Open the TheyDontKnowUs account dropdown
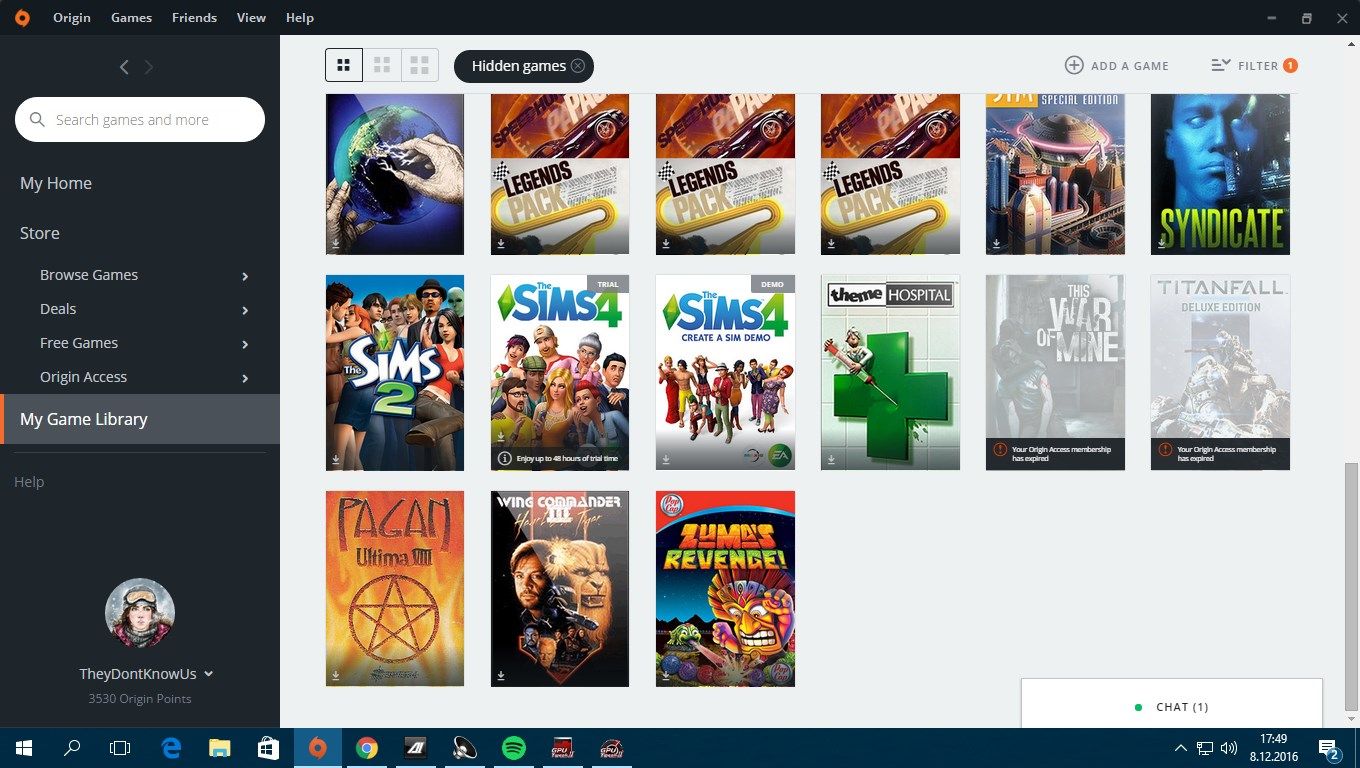The width and height of the screenshot is (1360, 768). click(x=147, y=674)
